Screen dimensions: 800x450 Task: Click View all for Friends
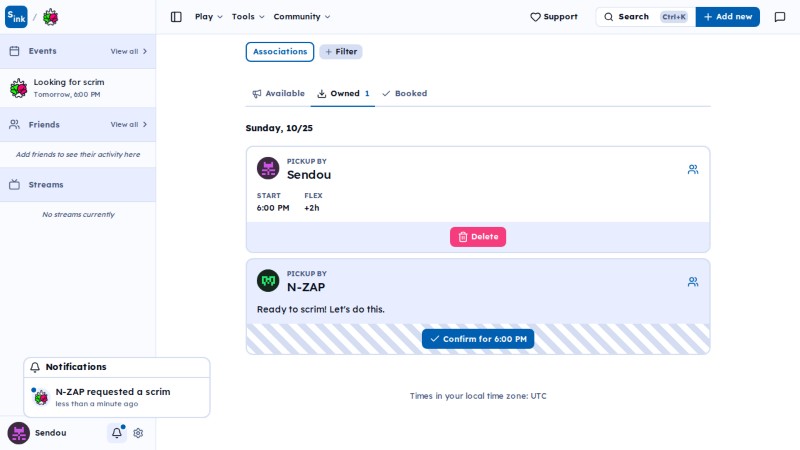(129, 124)
